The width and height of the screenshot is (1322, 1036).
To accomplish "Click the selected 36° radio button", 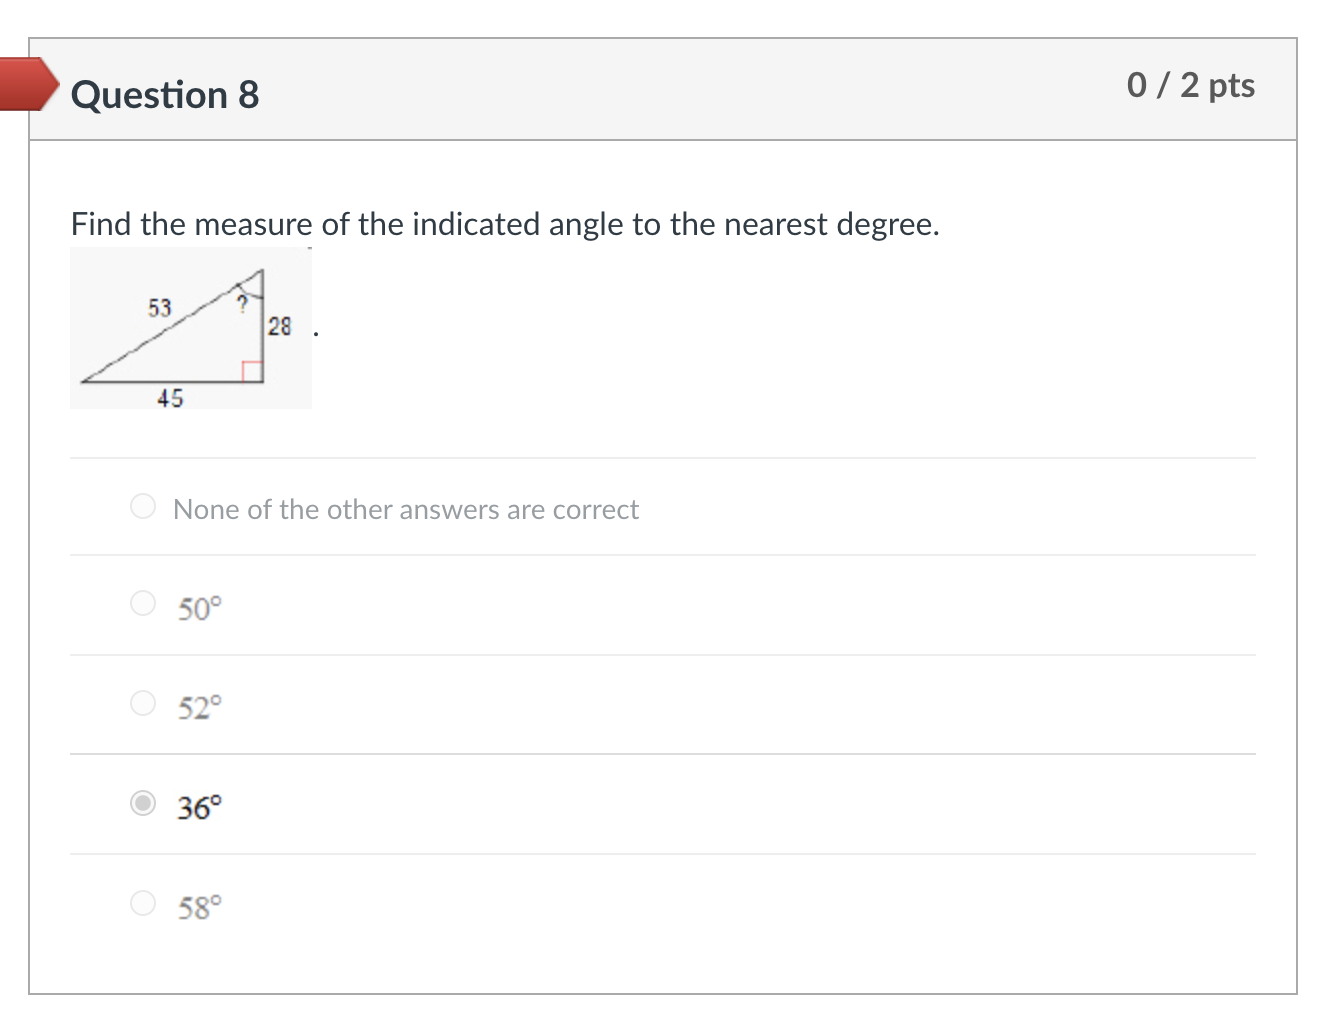I will (143, 803).
